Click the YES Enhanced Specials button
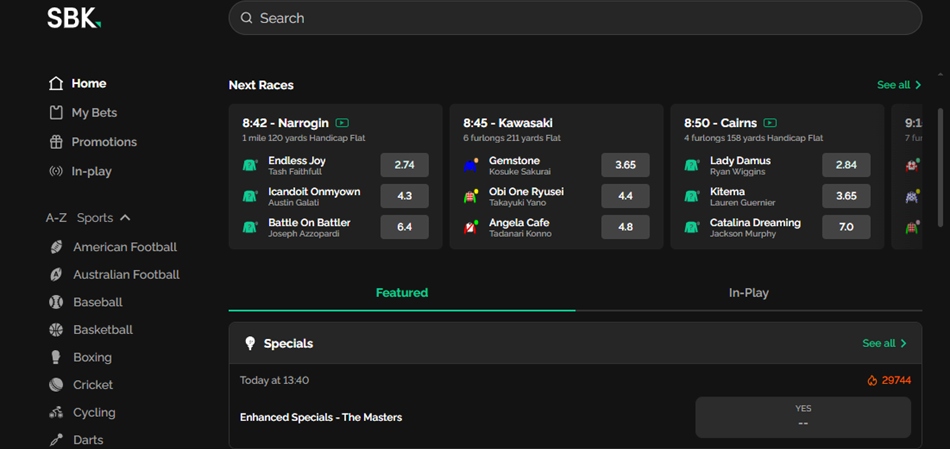This screenshot has width=950, height=449. [803, 417]
